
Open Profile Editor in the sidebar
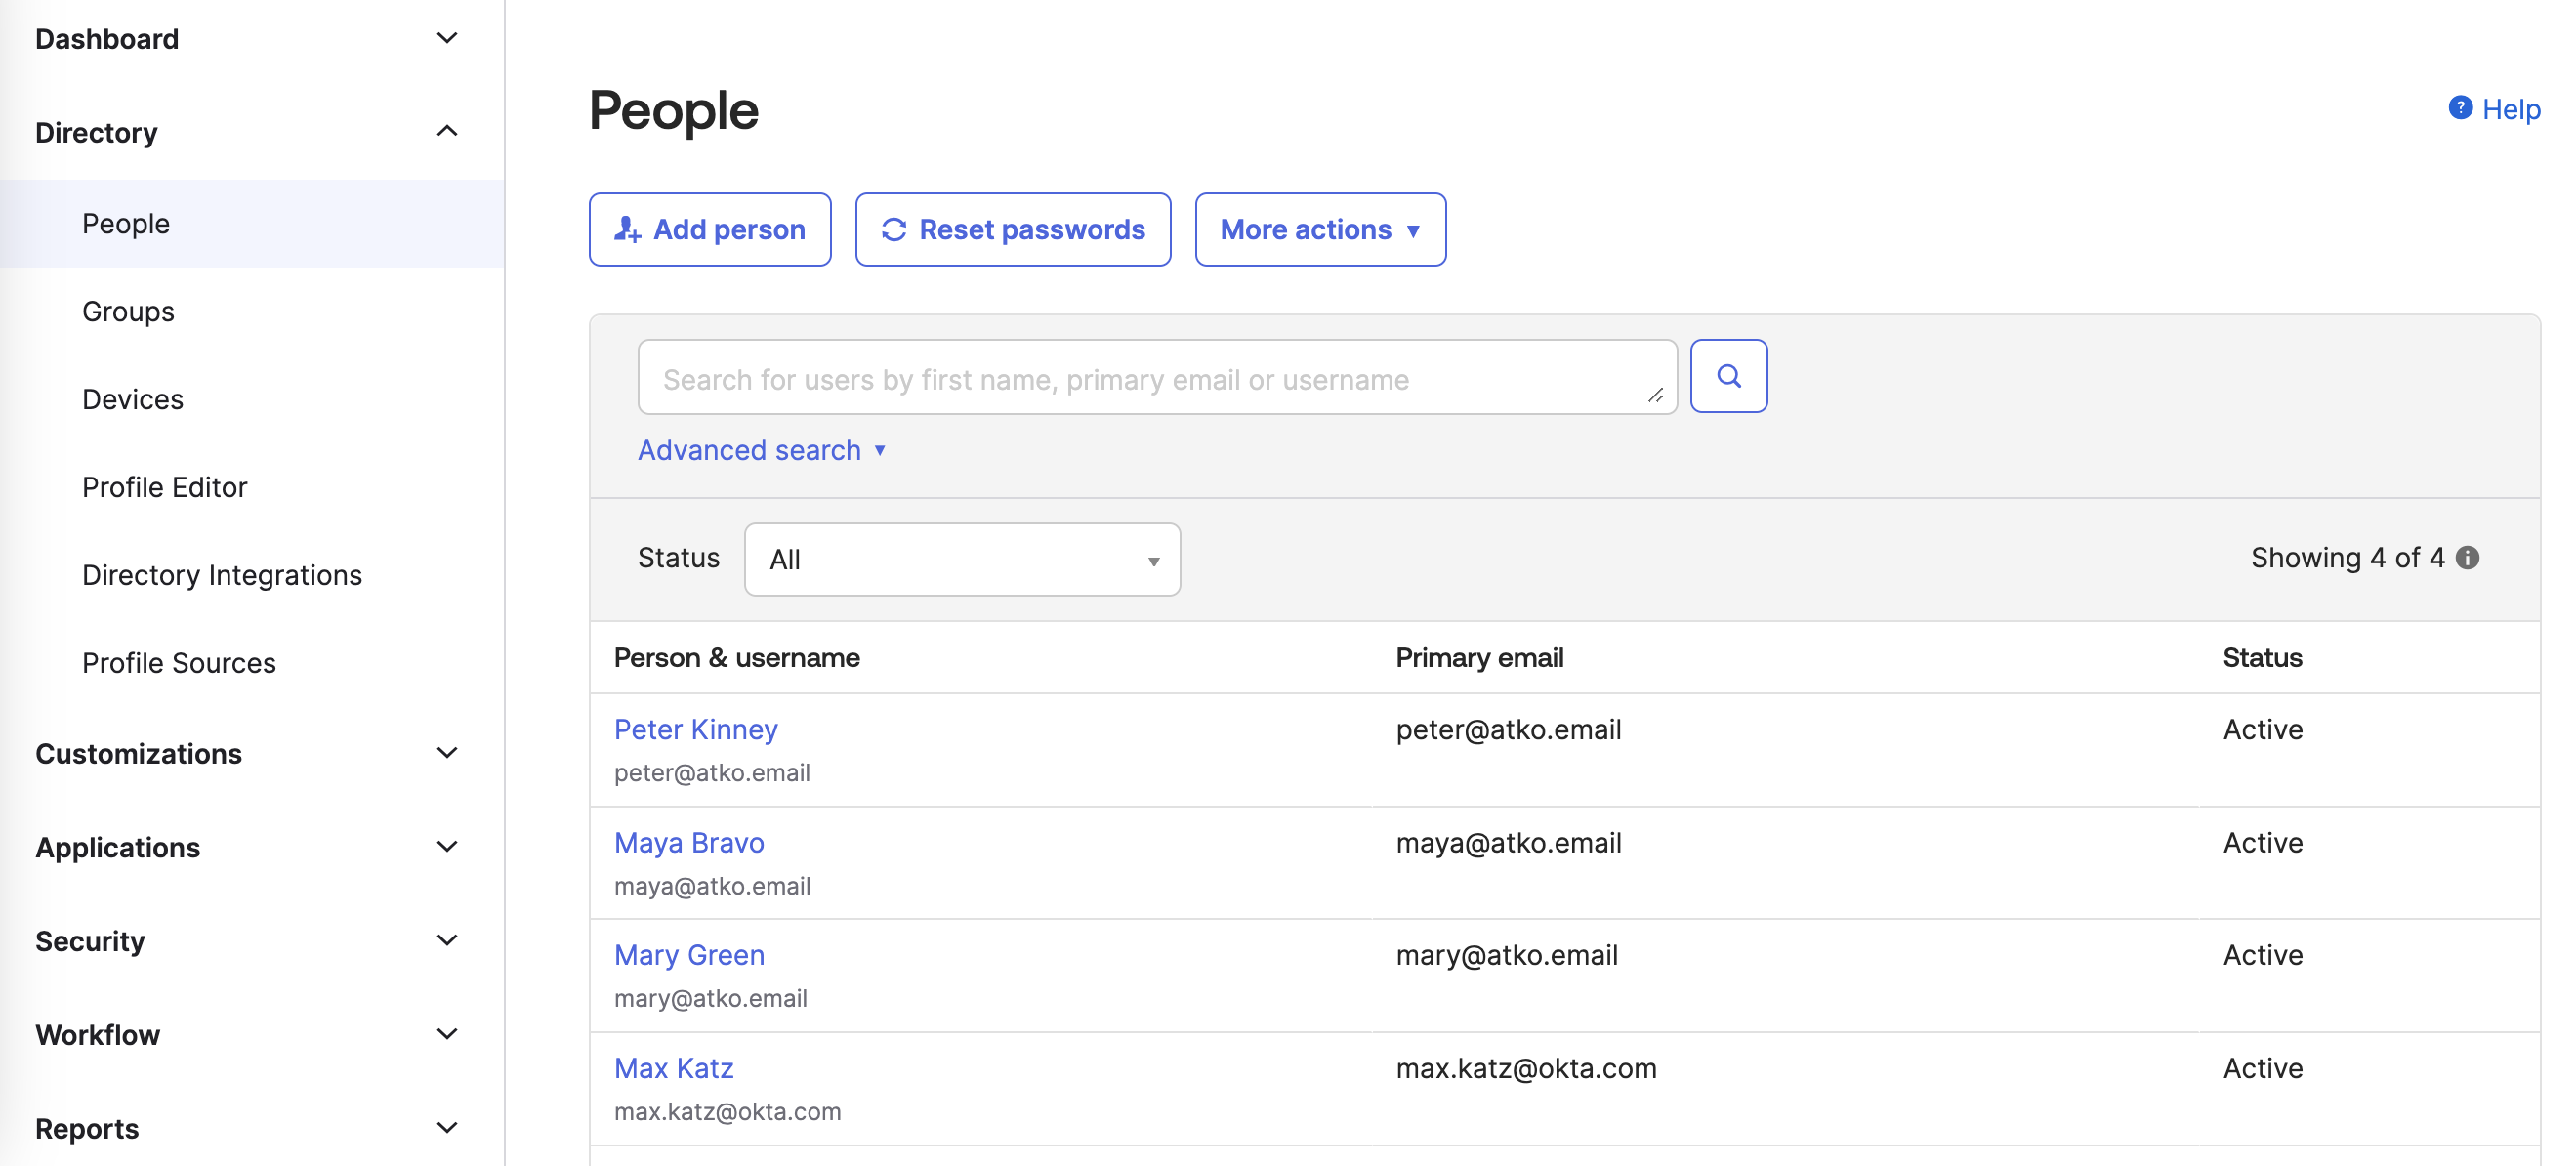click(164, 487)
